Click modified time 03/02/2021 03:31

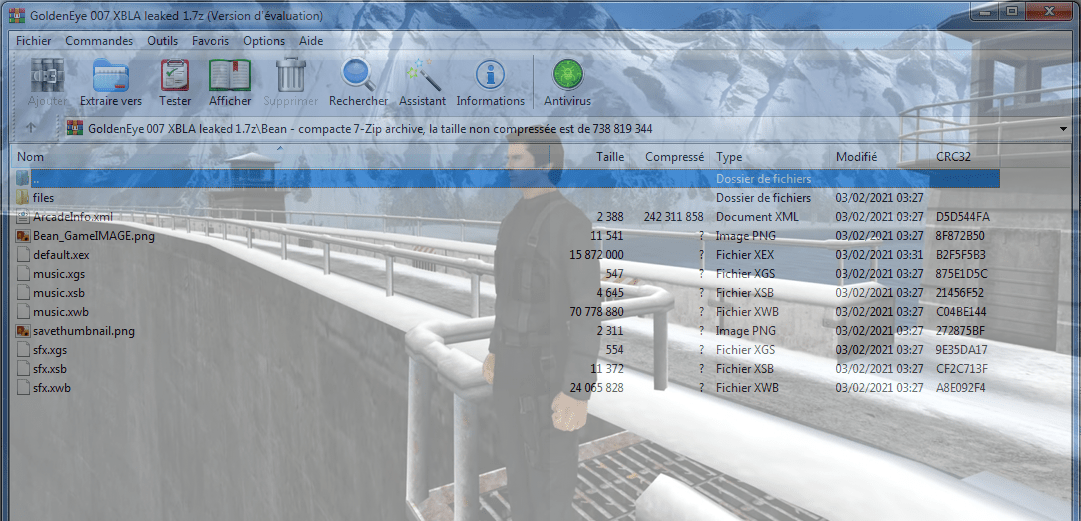pyautogui.click(x=880, y=254)
